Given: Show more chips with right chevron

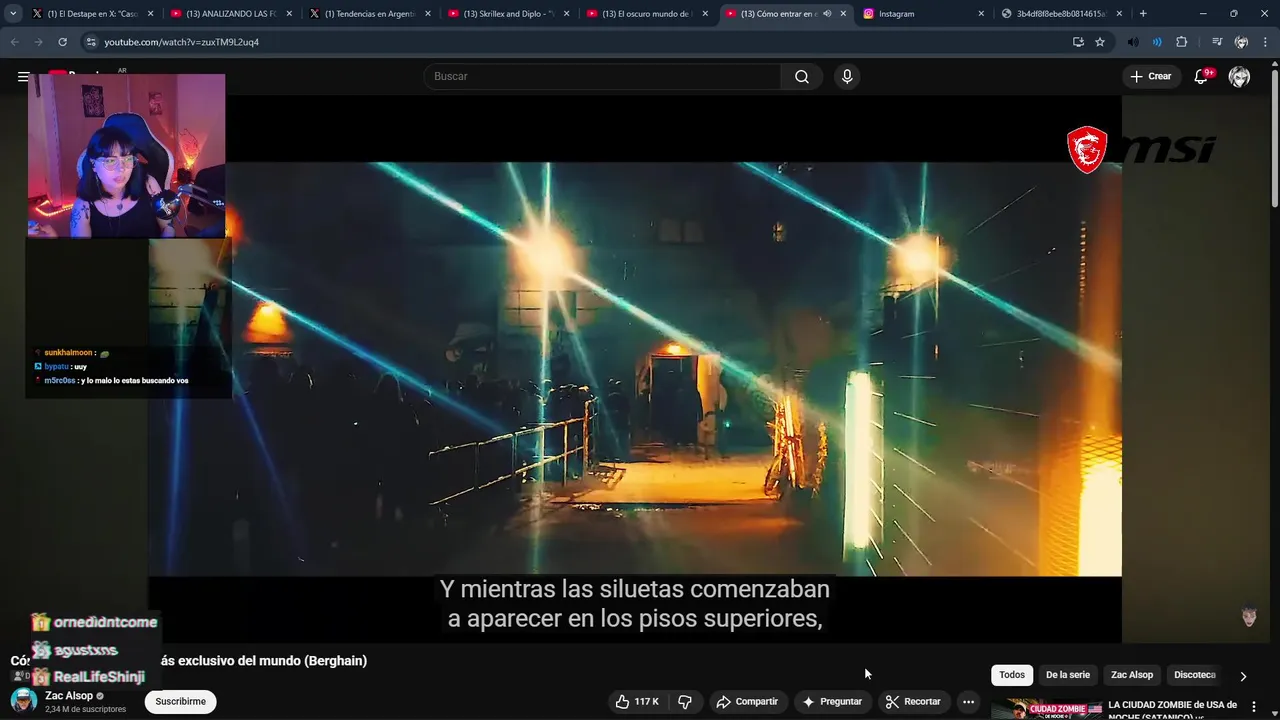Looking at the screenshot, I should pyautogui.click(x=1243, y=676).
